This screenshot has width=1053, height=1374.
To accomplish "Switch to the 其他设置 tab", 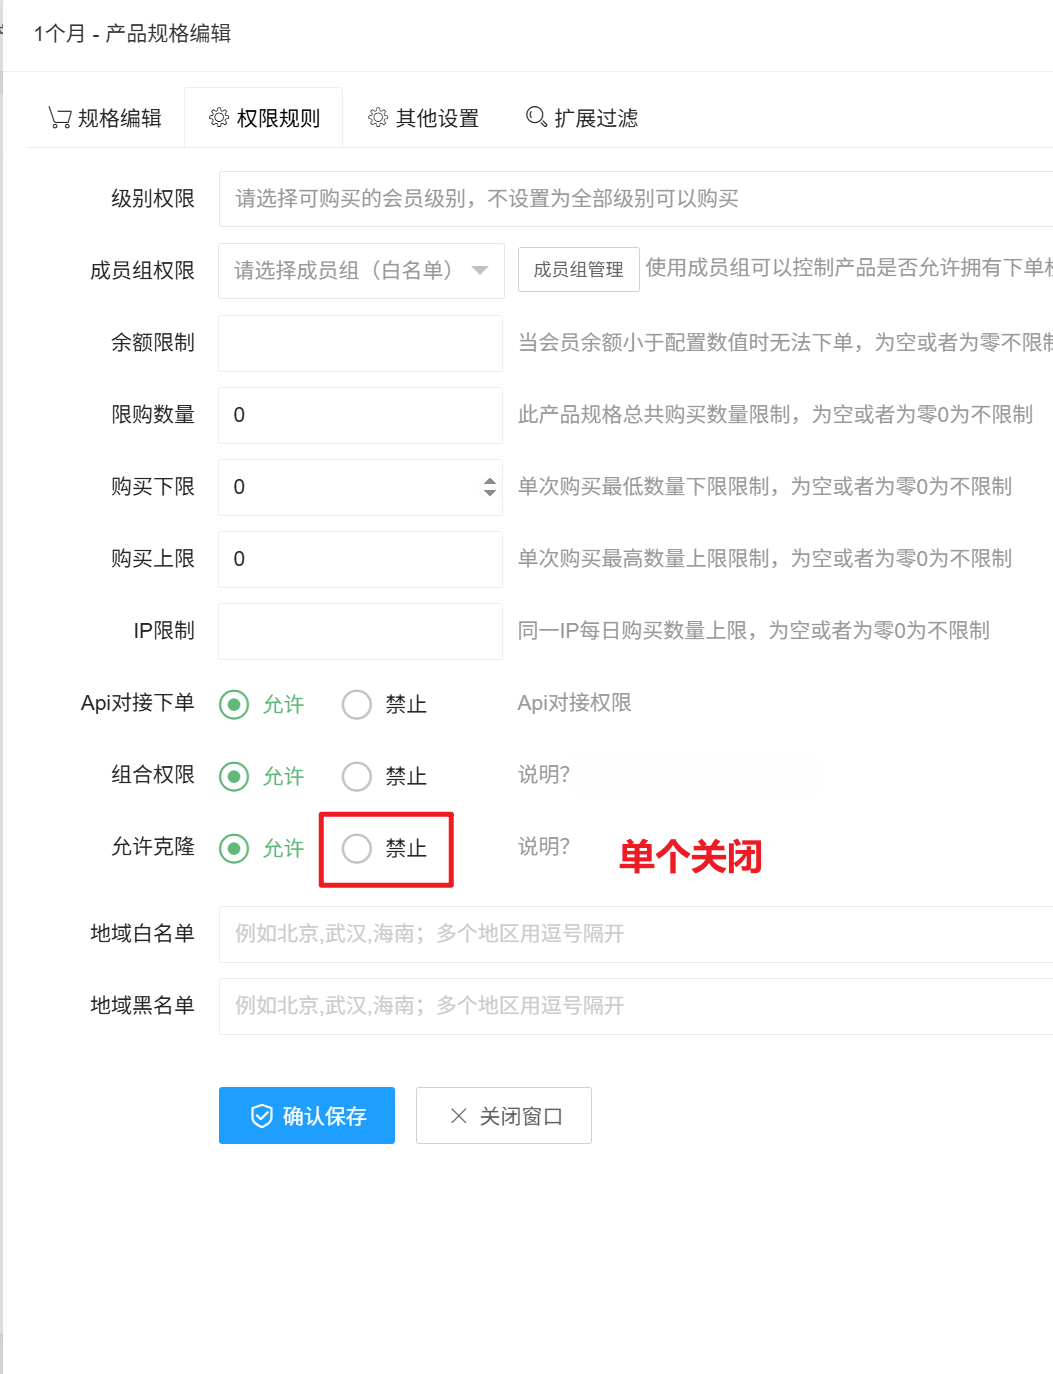I will tap(423, 118).
